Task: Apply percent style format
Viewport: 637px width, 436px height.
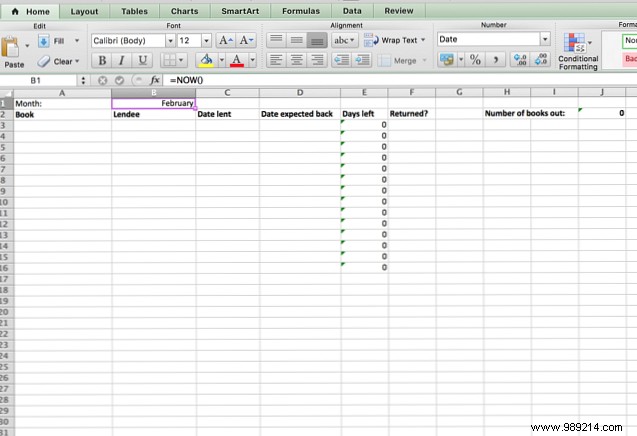Action: [475, 60]
